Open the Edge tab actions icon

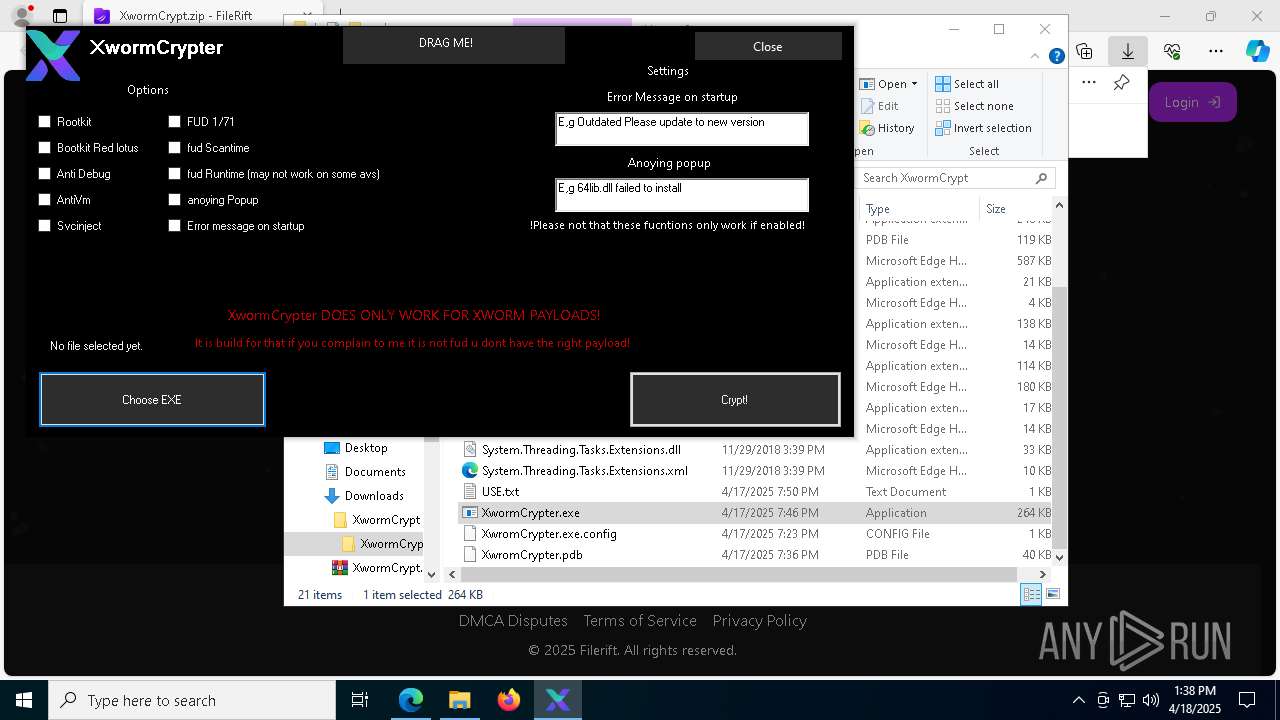tap(60, 16)
